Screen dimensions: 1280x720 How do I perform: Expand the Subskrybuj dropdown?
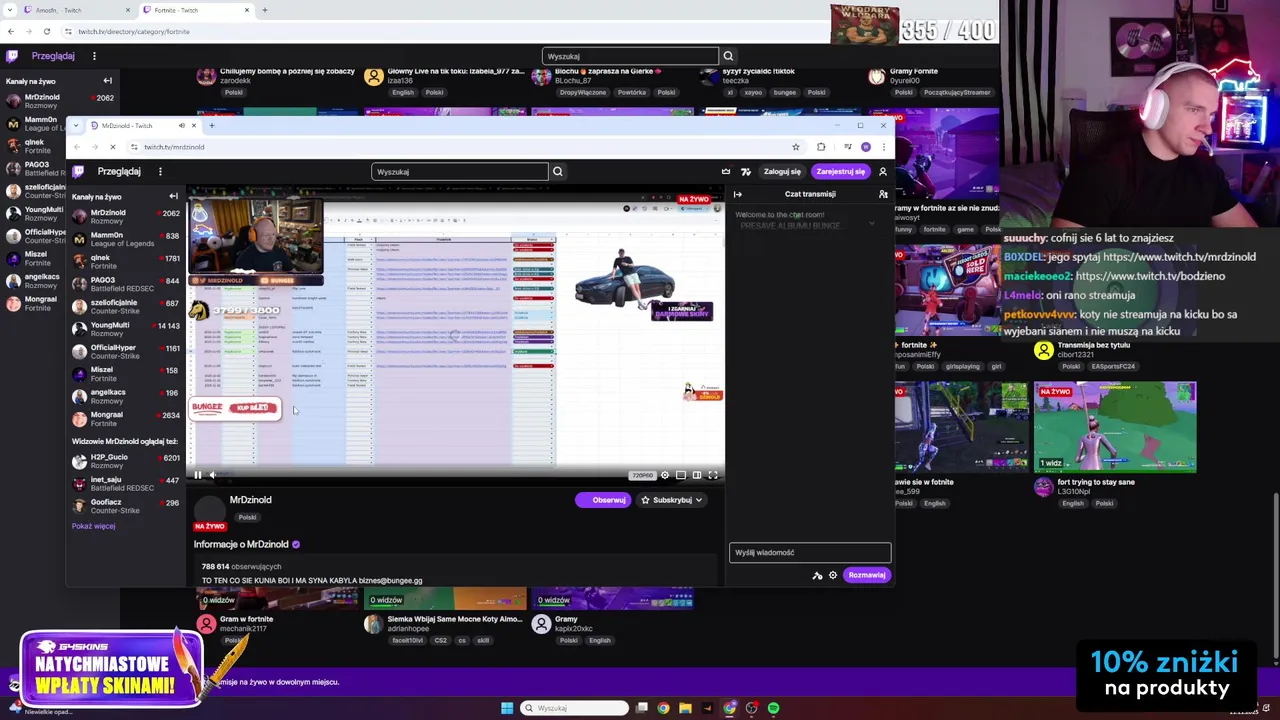click(698, 500)
